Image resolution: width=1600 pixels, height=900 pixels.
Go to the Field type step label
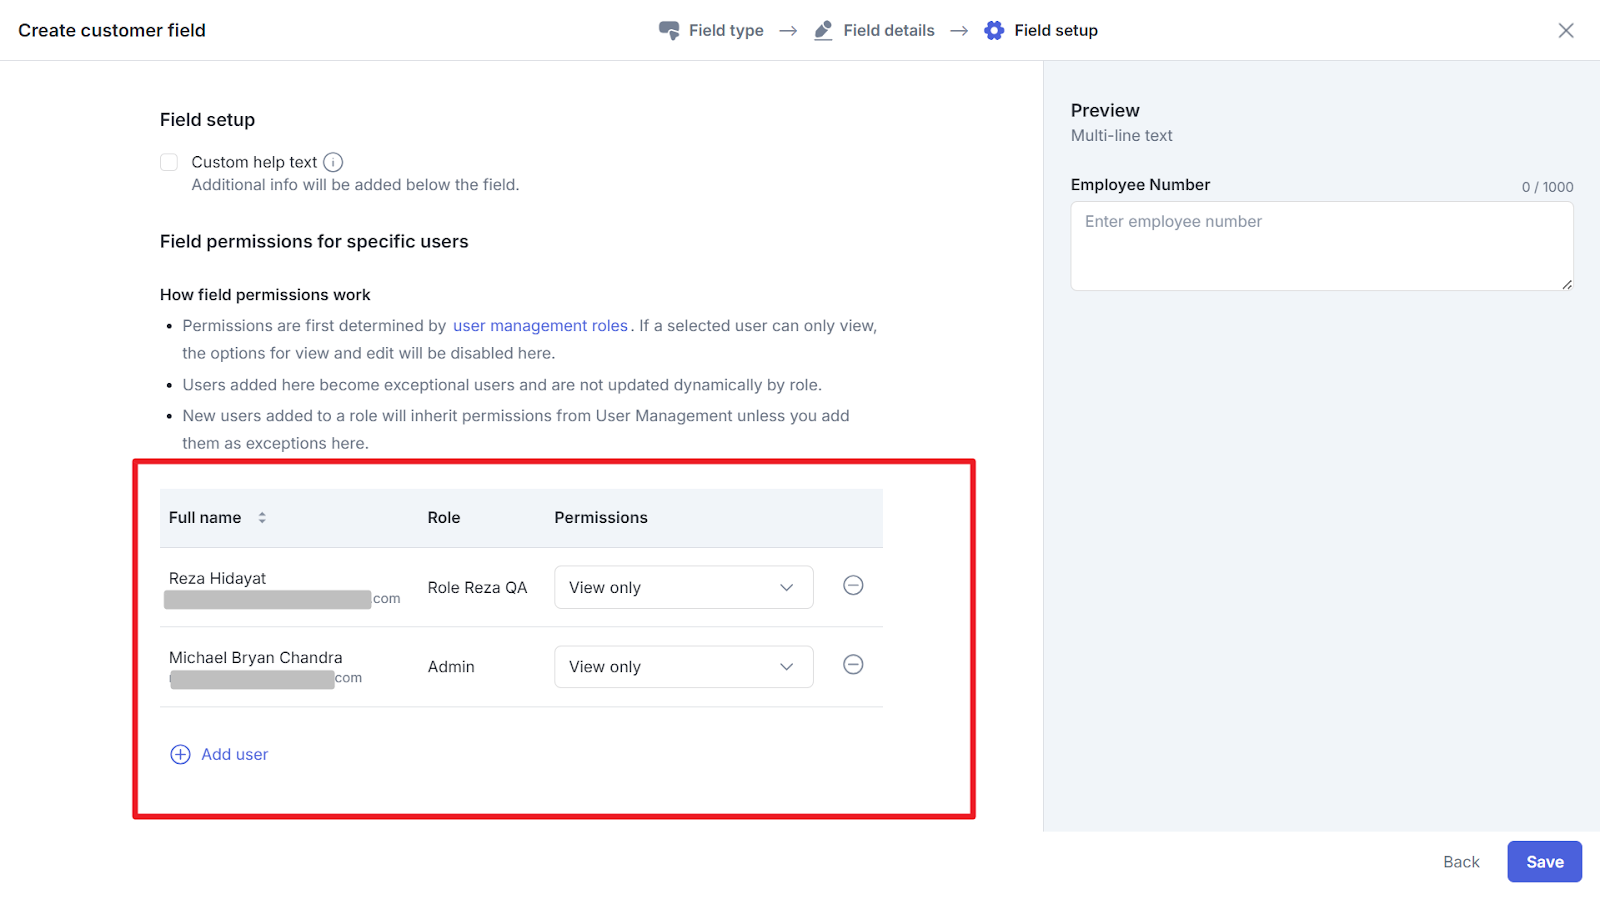726,31
